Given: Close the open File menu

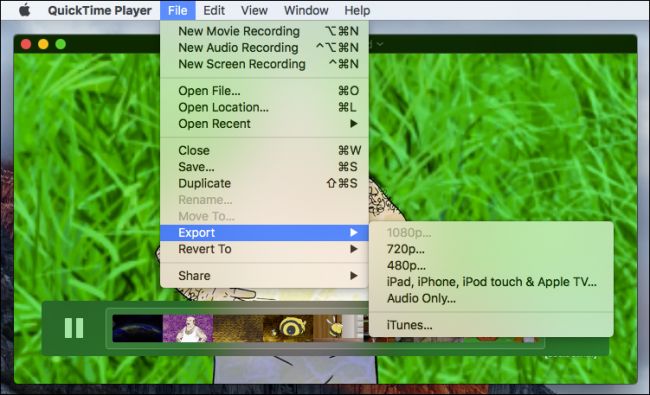Looking at the screenshot, I should [177, 10].
